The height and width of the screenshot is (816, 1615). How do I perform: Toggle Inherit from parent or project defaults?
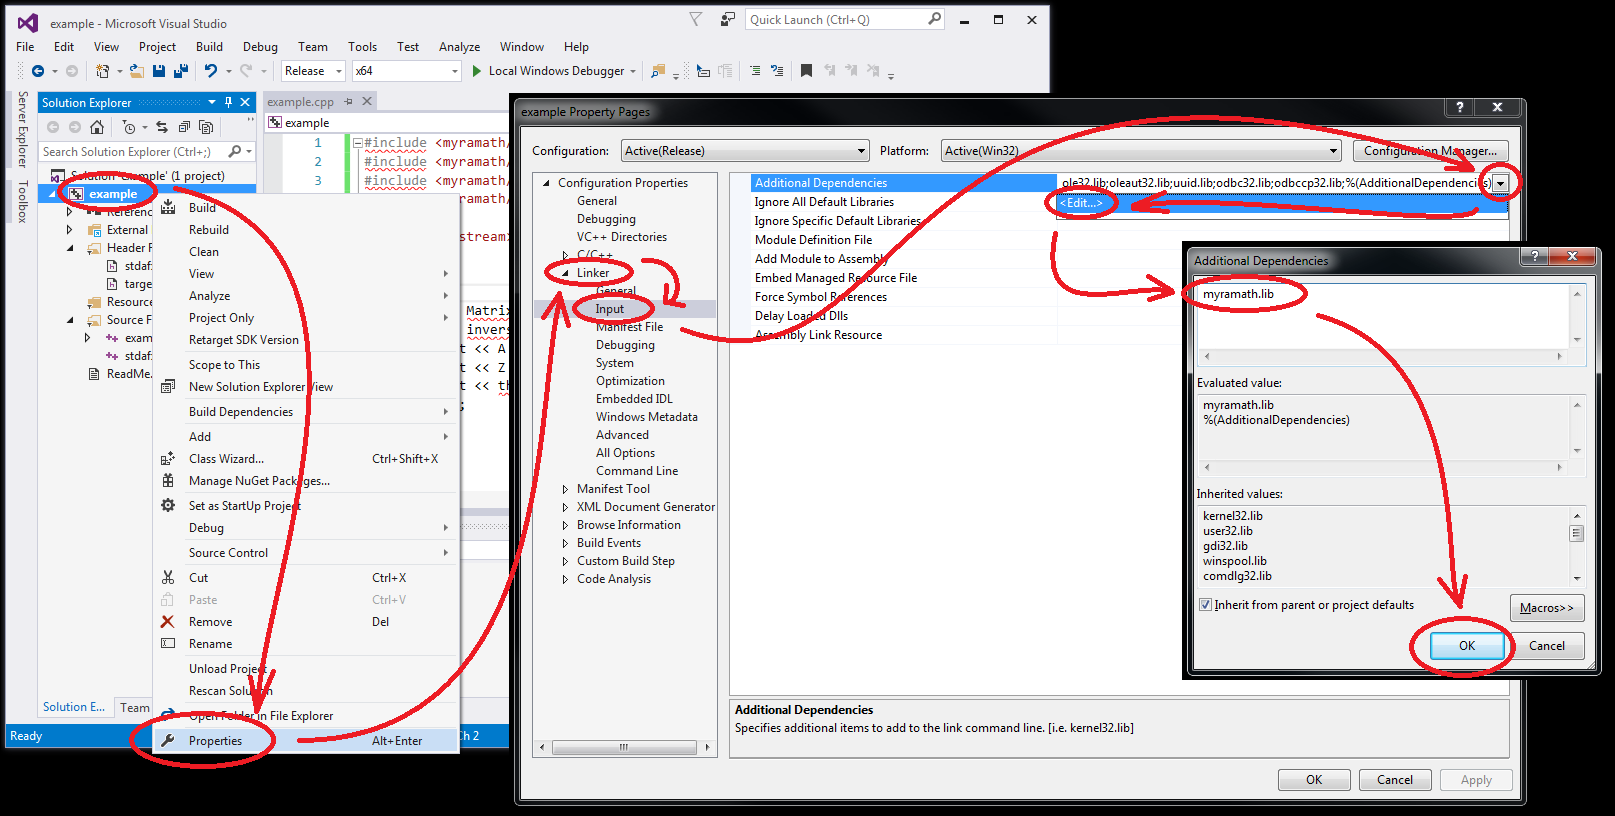pyautogui.click(x=1206, y=605)
